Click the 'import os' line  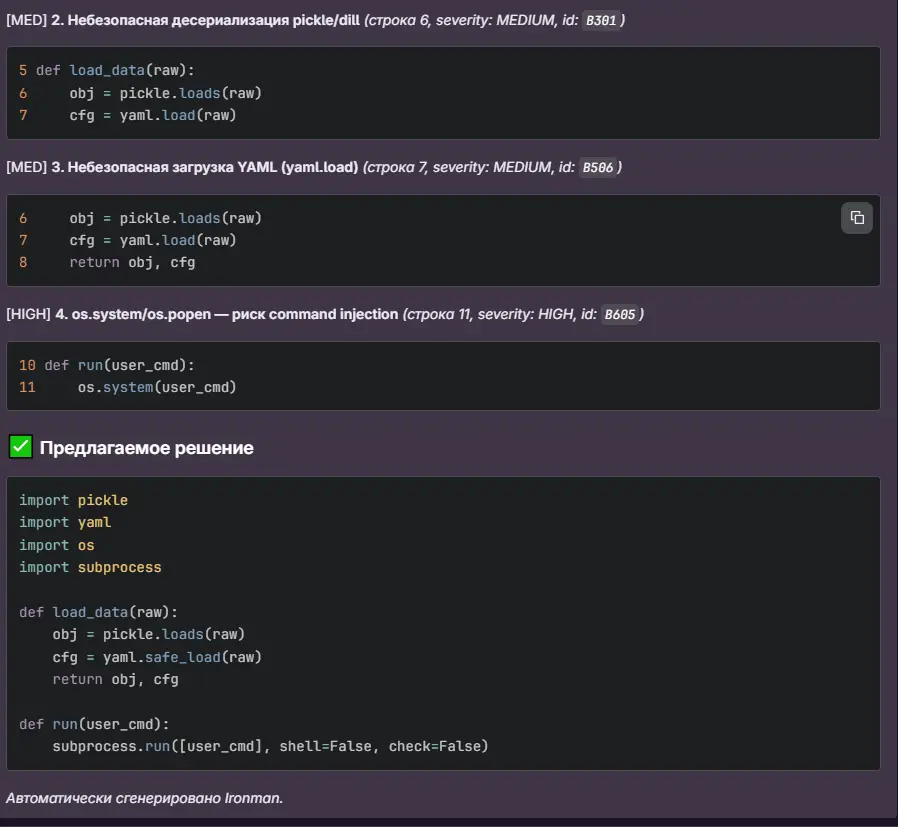point(57,545)
